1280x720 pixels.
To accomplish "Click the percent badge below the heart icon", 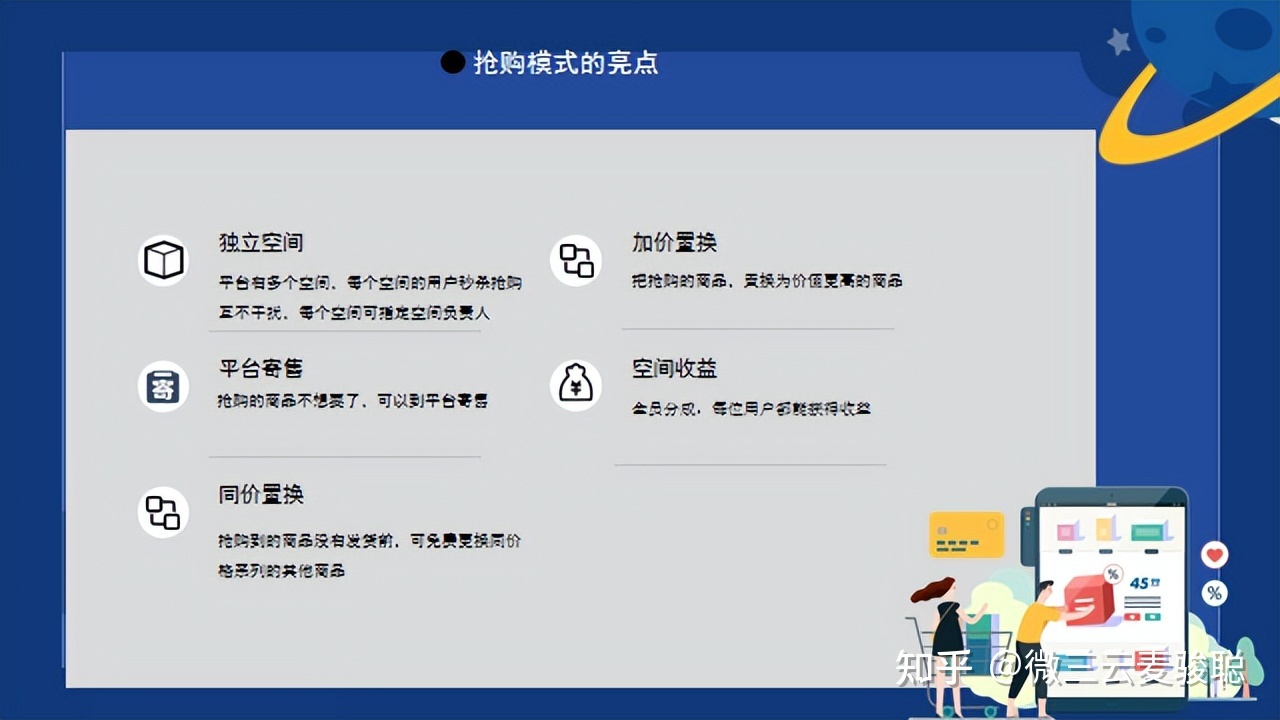I will coord(1215,592).
